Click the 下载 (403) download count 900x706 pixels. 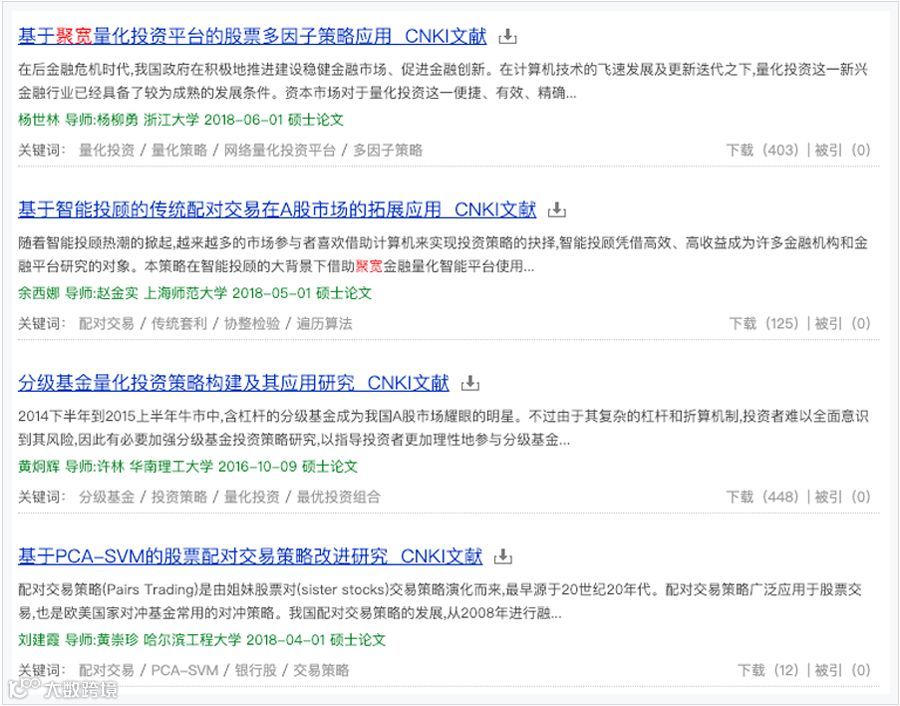[763, 150]
